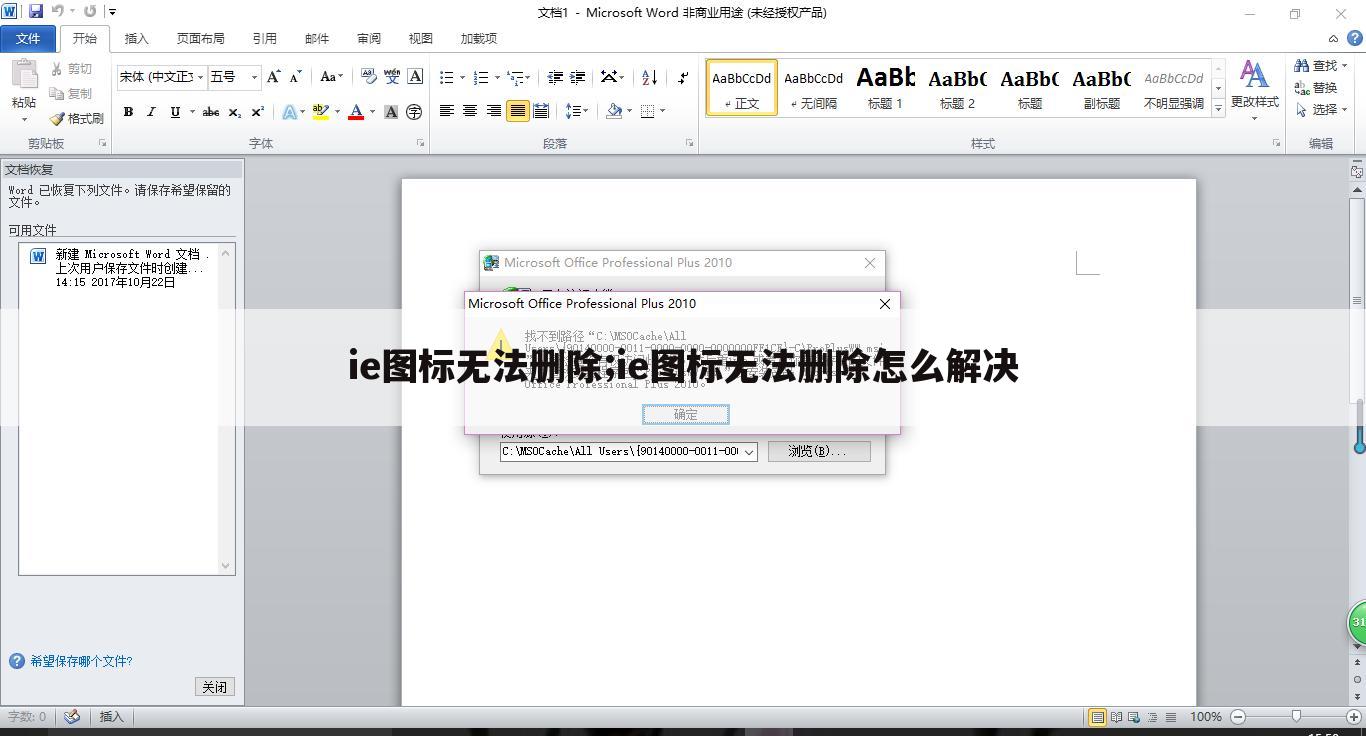Open the Font dialog launcher
The width and height of the screenshot is (1366, 736).
421,144
